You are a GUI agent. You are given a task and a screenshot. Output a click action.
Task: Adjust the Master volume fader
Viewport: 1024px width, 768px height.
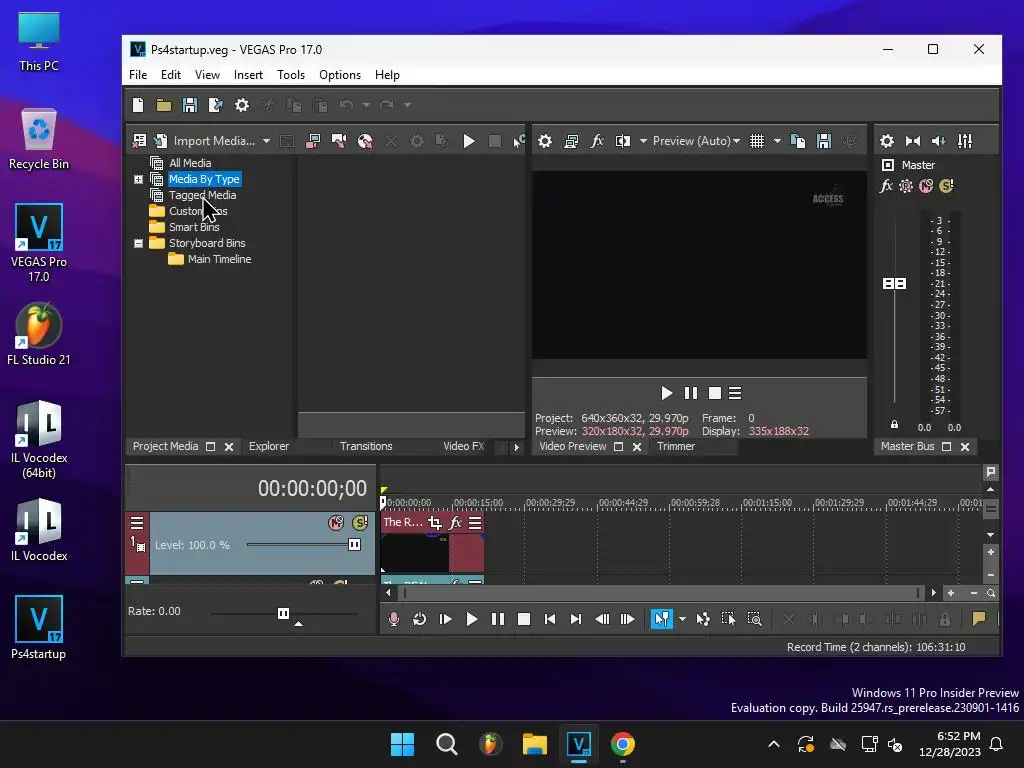coord(895,283)
